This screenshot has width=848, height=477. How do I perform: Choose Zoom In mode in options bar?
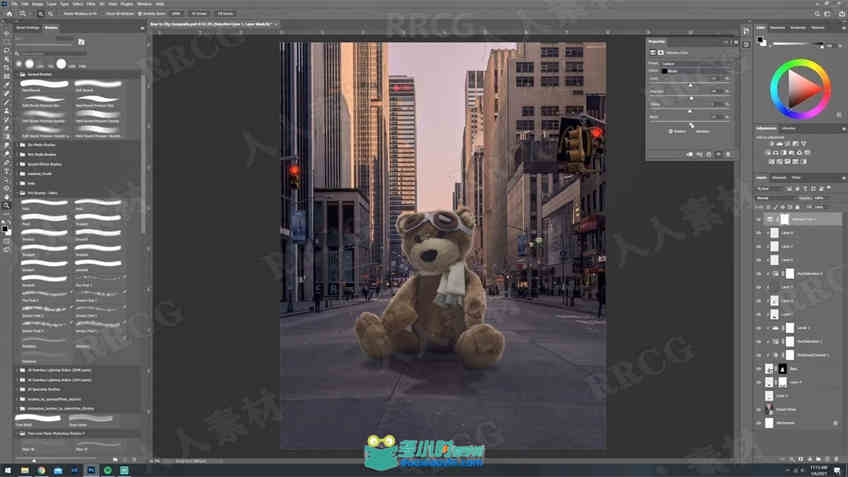[x=41, y=14]
